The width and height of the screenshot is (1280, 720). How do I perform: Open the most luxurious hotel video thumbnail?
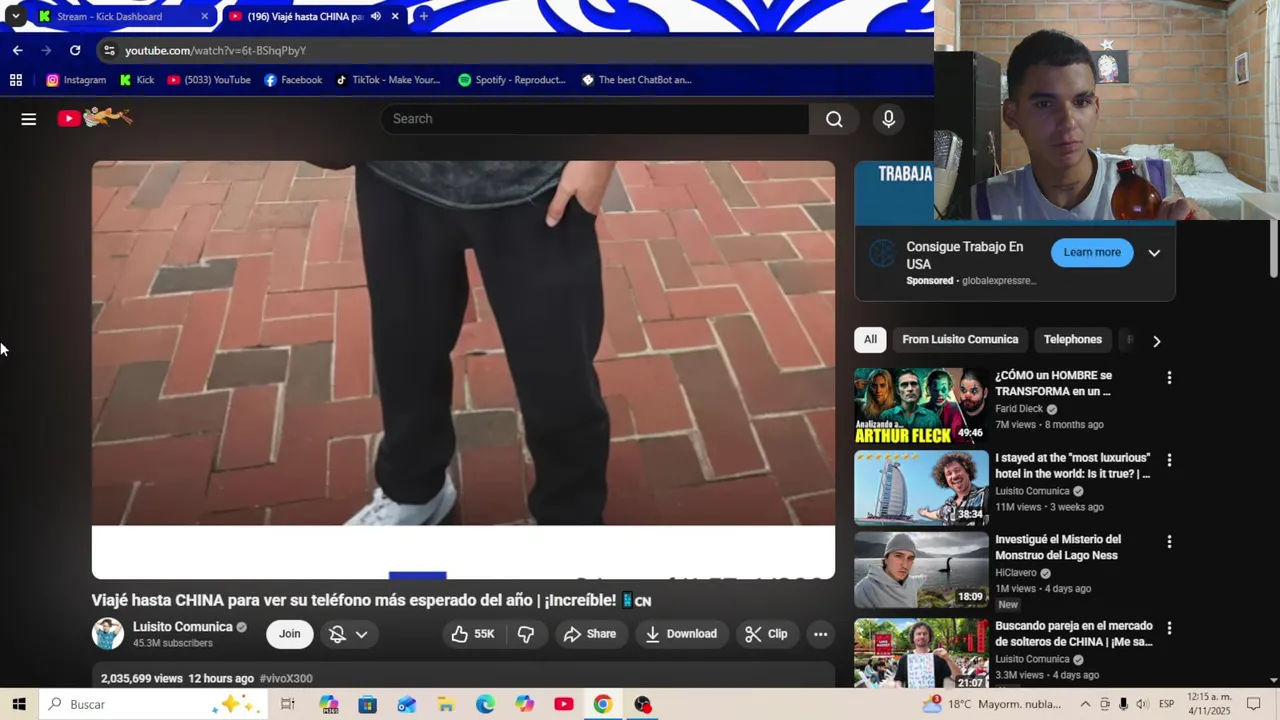921,488
